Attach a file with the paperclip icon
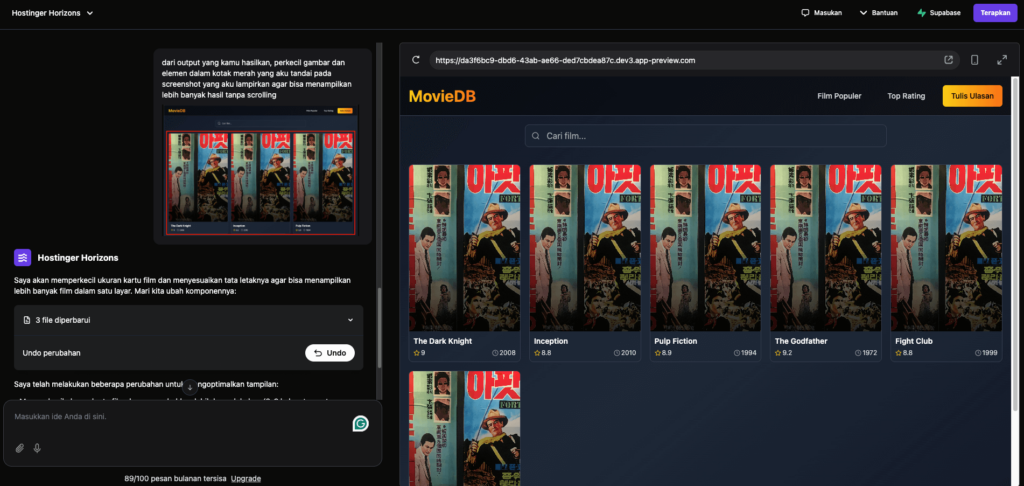 20,448
